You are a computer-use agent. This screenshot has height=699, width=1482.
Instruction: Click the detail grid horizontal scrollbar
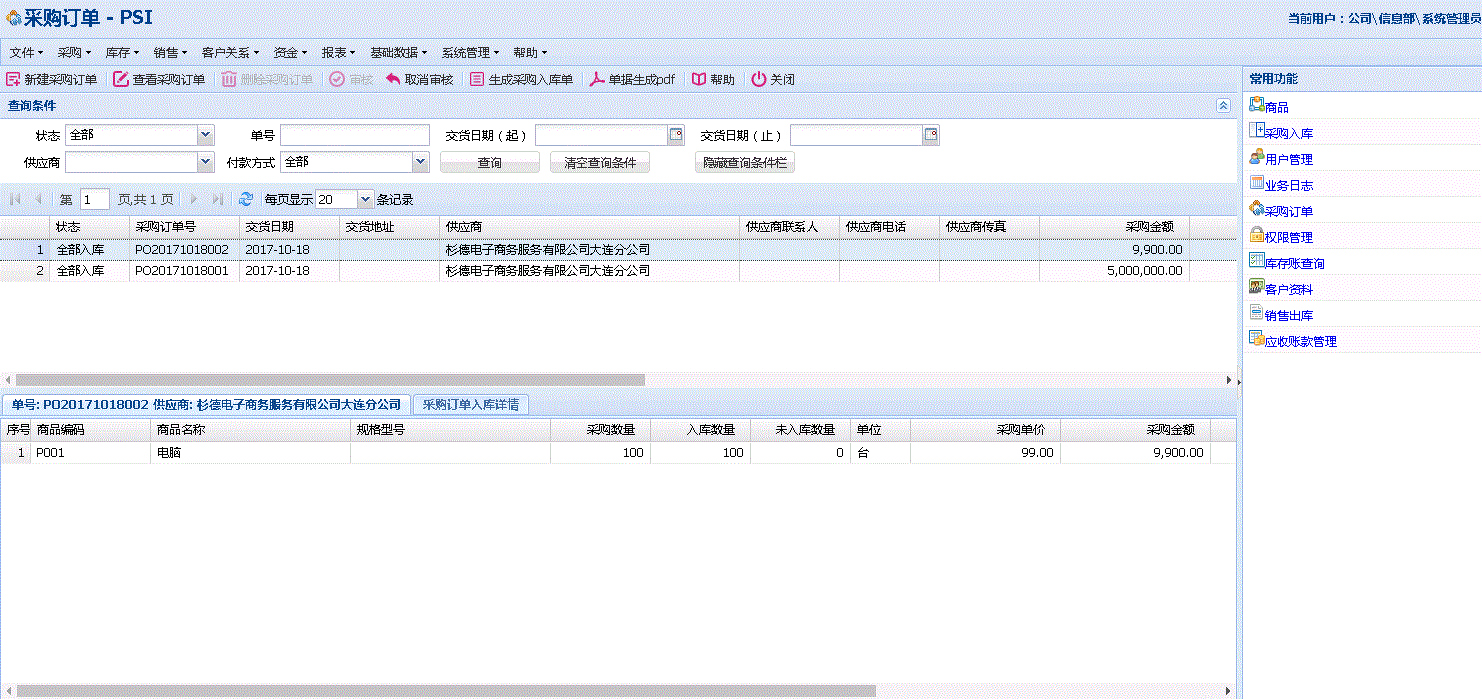(447, 691)
